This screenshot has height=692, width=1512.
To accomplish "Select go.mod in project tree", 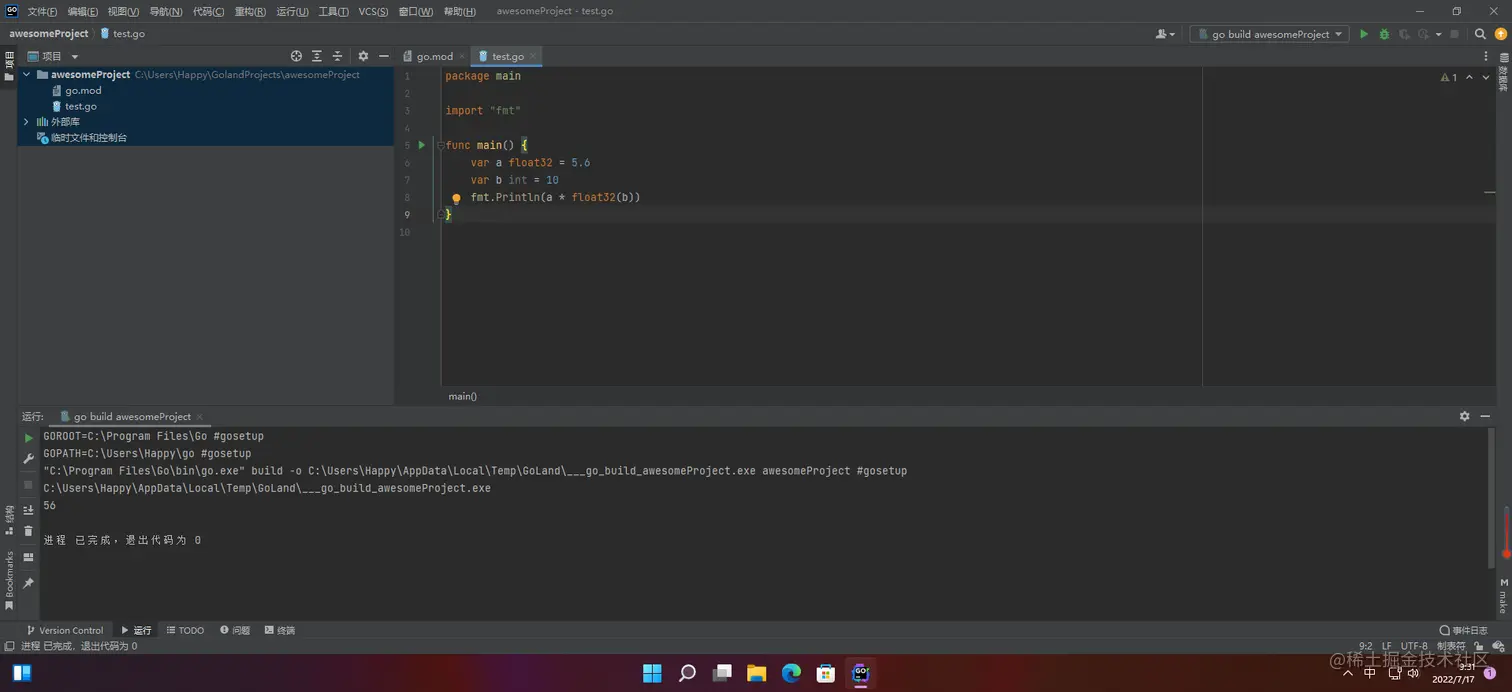I will [x=83, y=90].
